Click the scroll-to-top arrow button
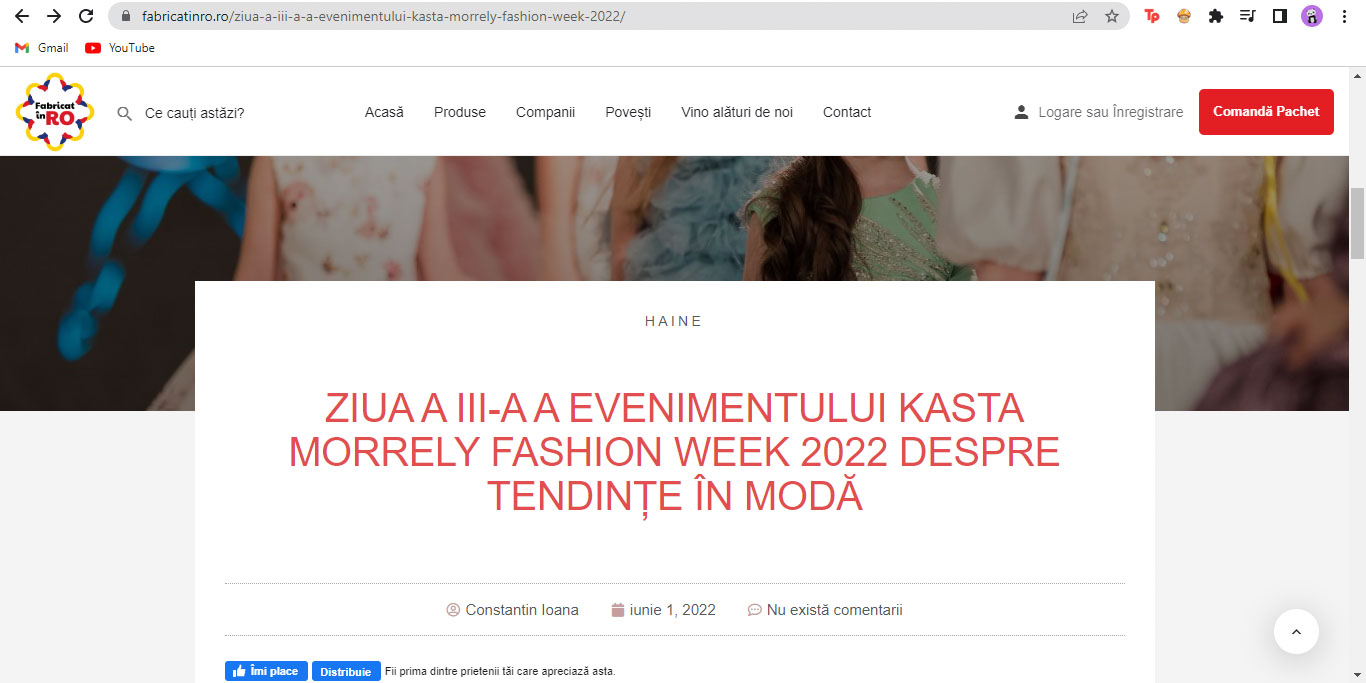This screenshot has height=683, width=1366. 1296,631
